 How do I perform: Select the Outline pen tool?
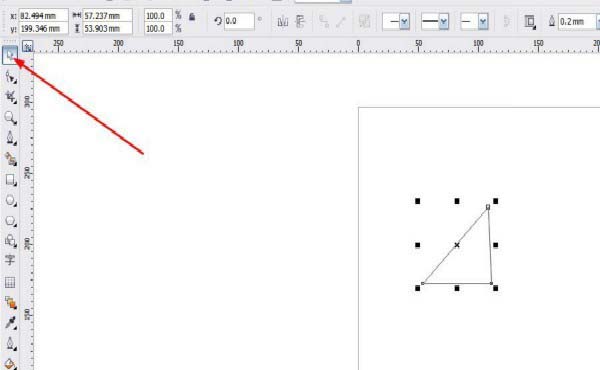pyautogui.click(x=10, y=343)
